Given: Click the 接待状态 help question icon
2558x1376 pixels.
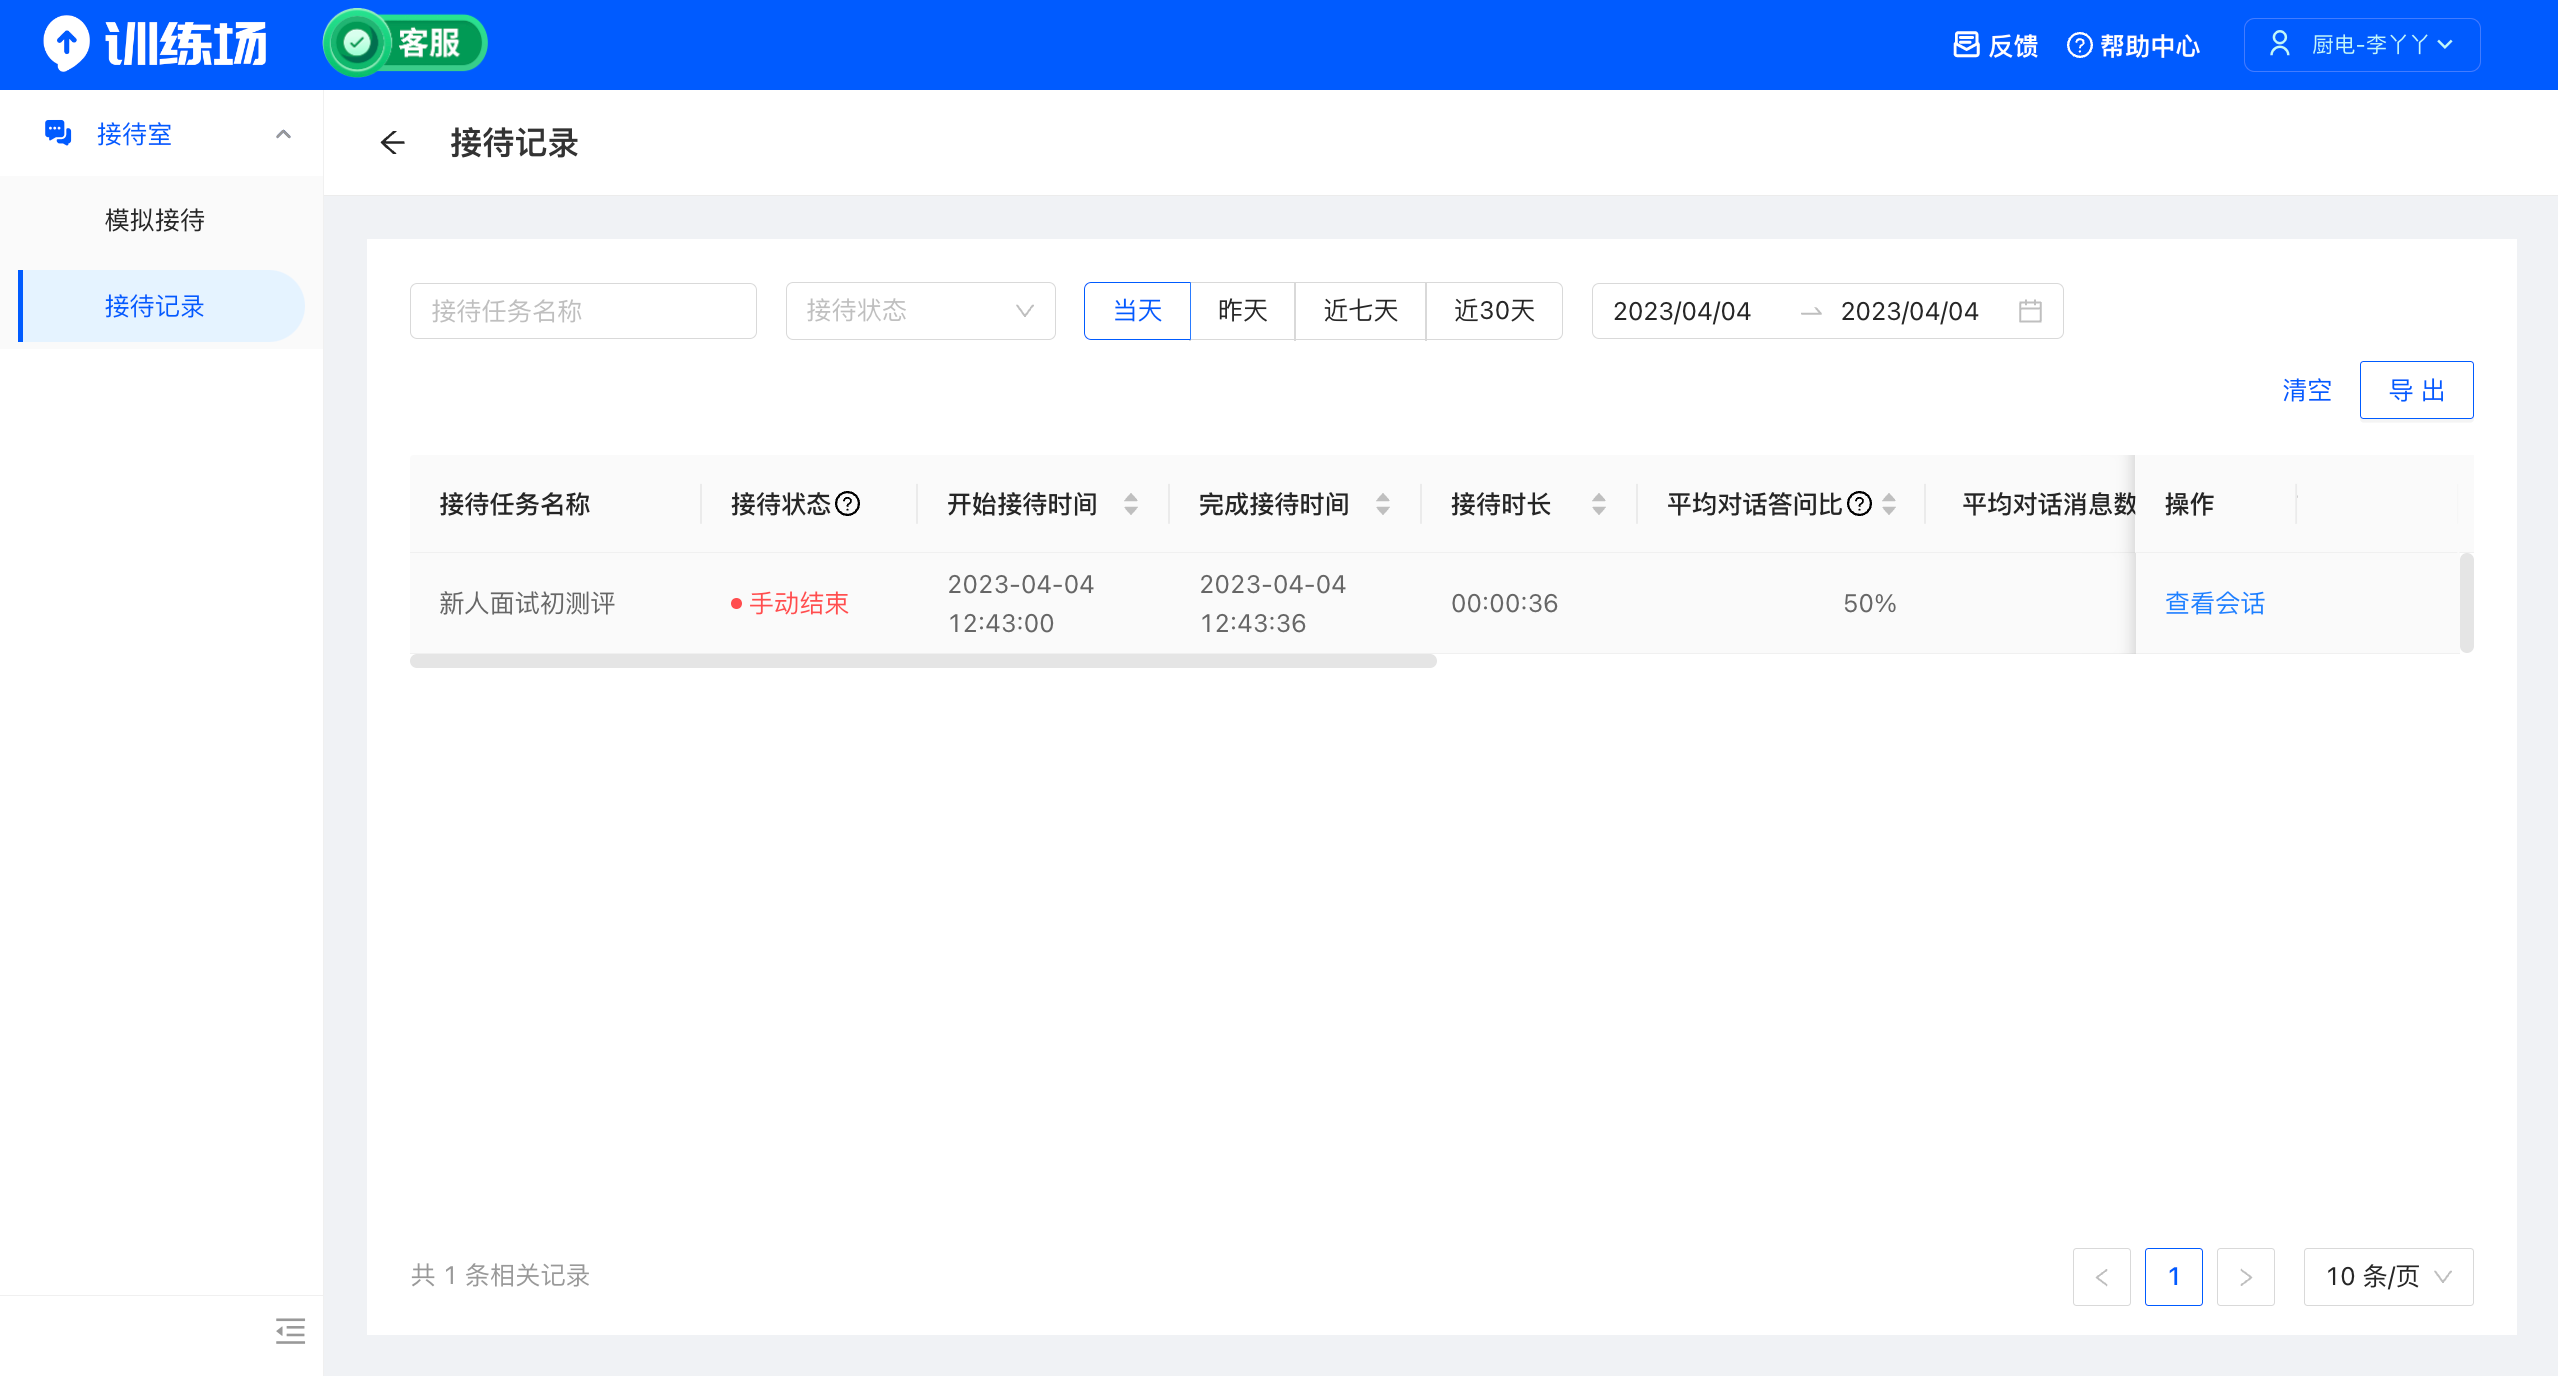Looking at the screenshot, I should tap(848, 504).
